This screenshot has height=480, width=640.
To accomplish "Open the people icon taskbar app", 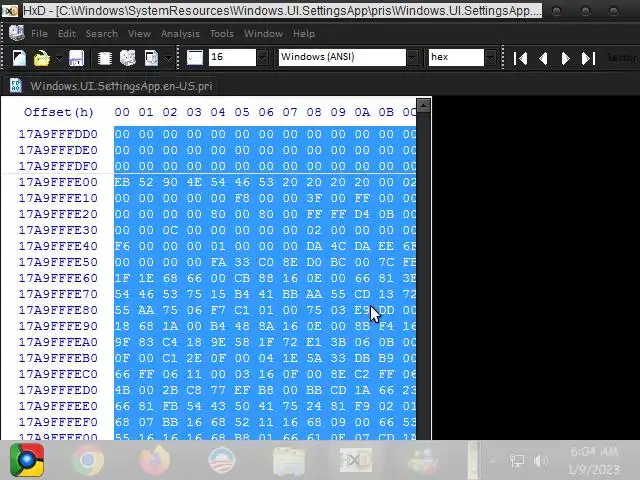I will pyautogui.click(x=423, y=461).
